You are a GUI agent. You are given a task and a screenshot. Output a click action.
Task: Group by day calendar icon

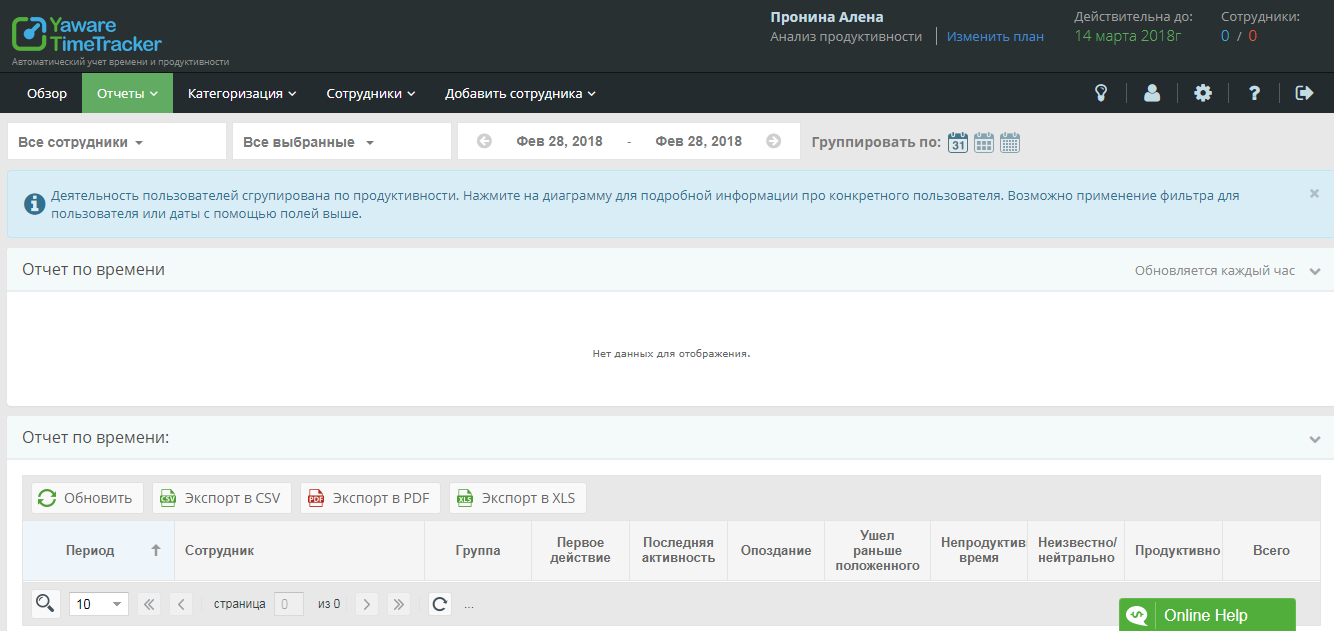click(x=958, y=142)
